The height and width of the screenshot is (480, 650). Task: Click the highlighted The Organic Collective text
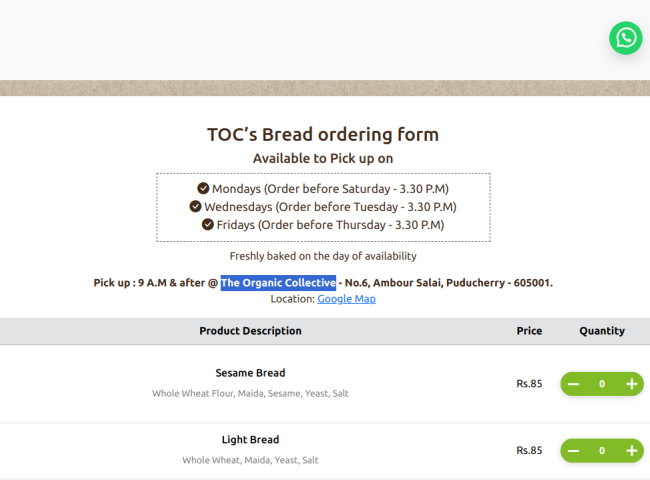point(278,283)
